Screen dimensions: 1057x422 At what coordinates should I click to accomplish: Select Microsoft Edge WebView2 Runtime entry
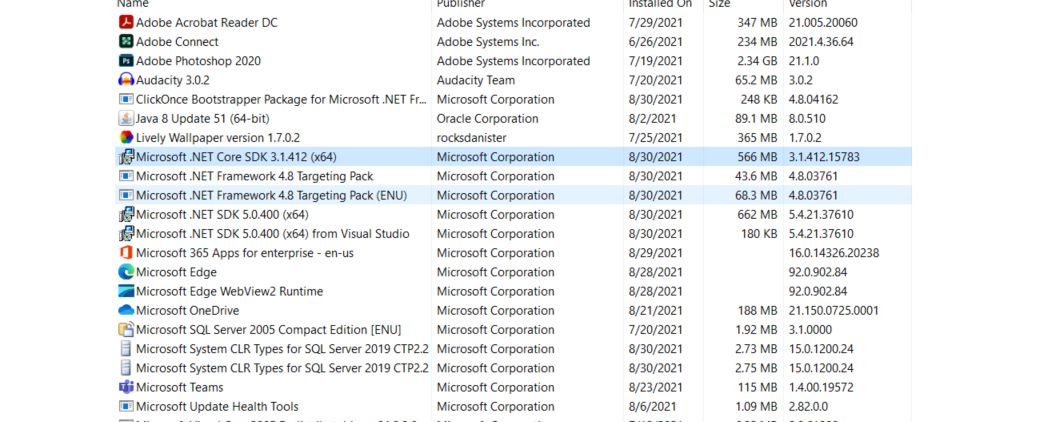pos(229,291)
